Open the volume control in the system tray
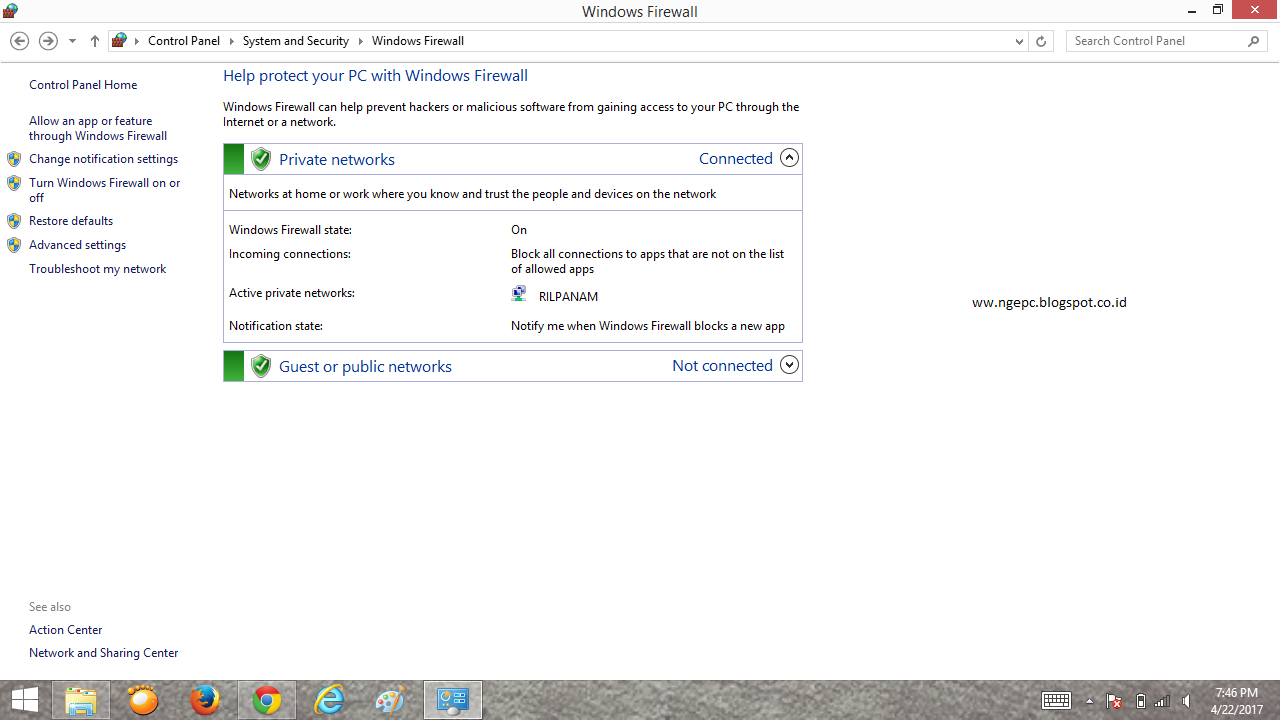The height and width of the screenshot is (720, 1280). [1186, 700]
